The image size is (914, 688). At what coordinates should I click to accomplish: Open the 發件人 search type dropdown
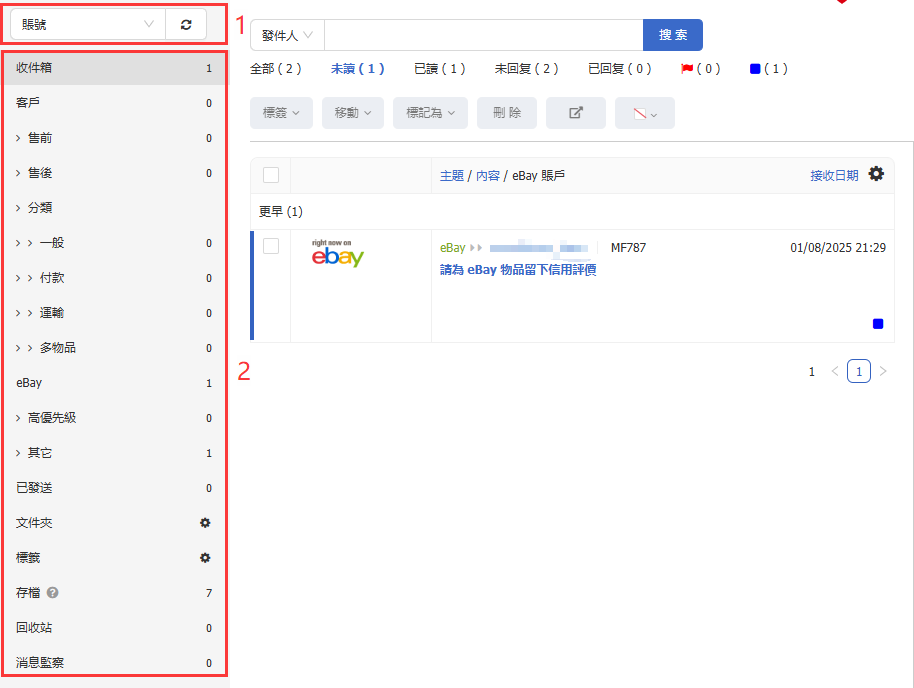click(287, 35)
